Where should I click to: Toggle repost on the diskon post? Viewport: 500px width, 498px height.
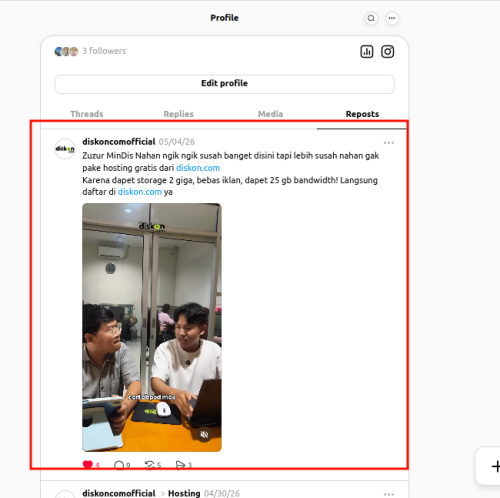coord(150,465)
